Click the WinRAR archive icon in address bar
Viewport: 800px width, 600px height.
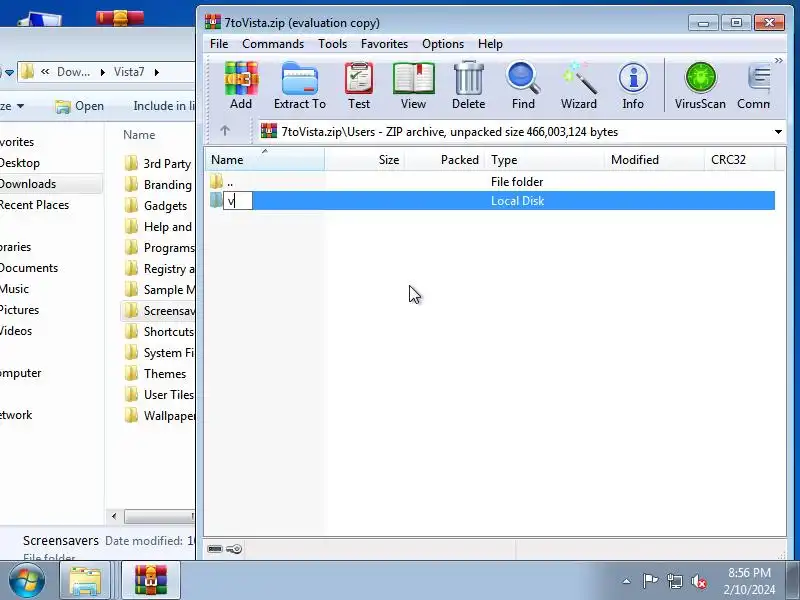(269, 131)
